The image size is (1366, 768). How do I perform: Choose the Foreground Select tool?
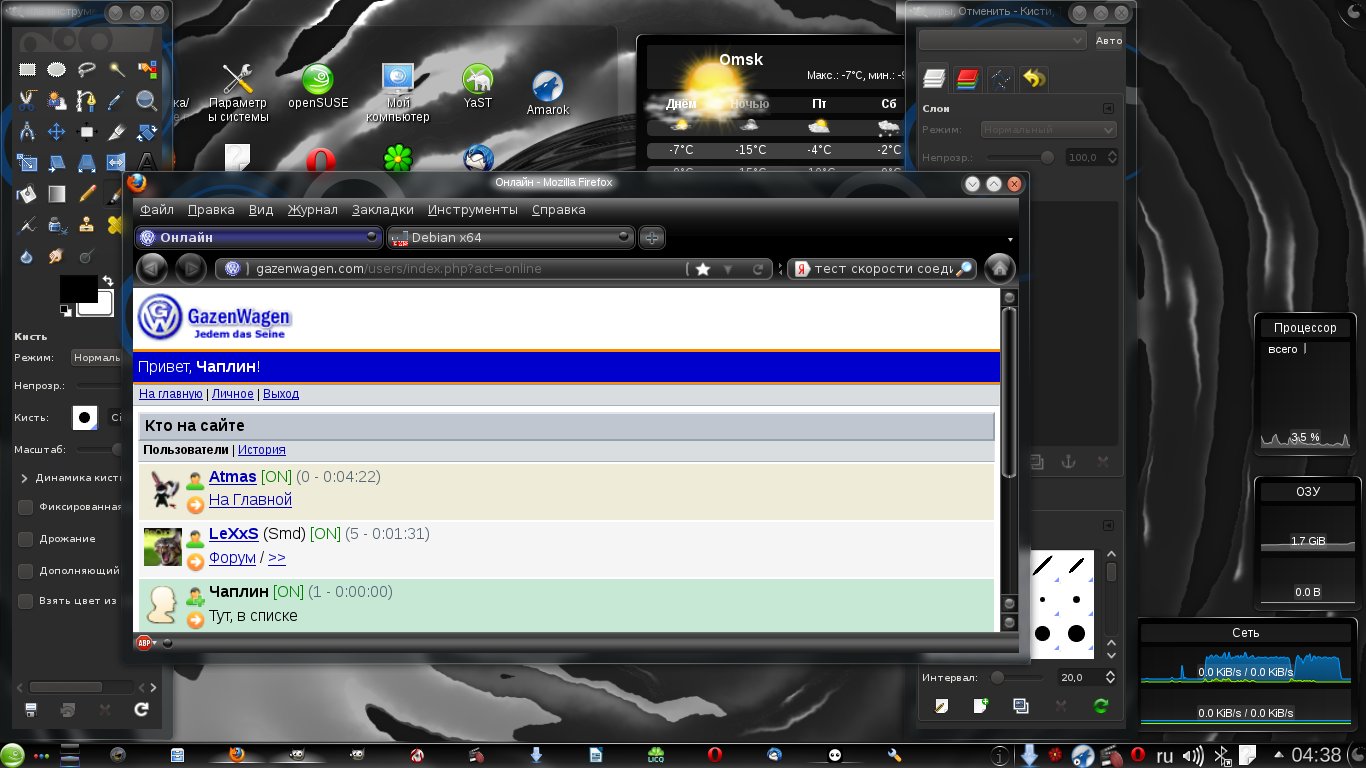pos(57,100)
